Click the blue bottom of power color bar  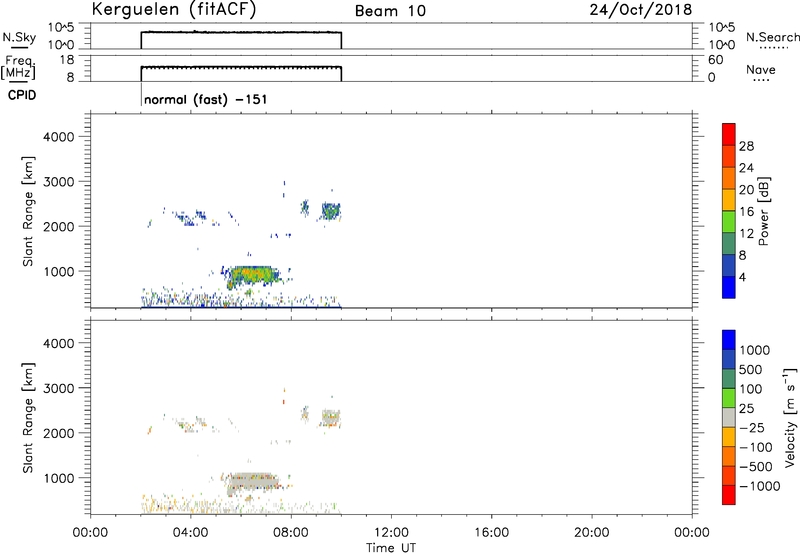pos(729,287)
